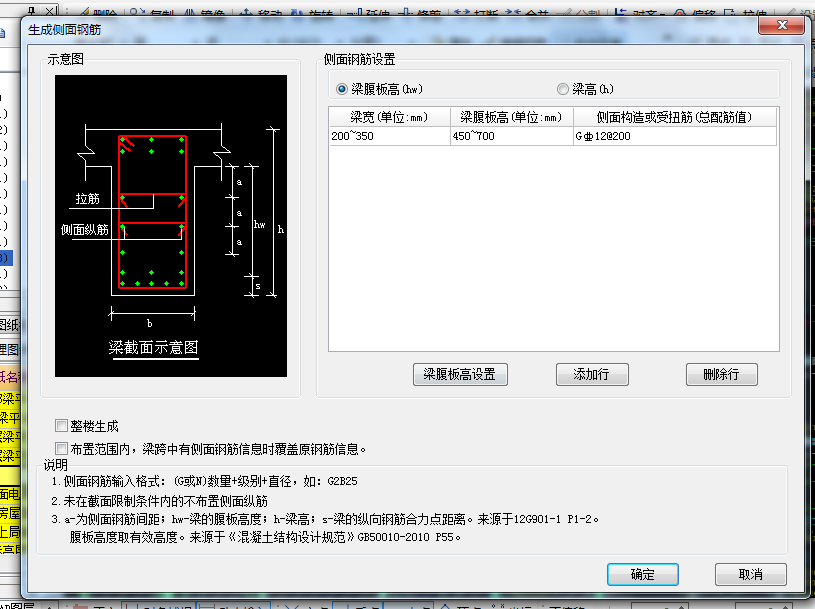The image size is (815, 609).
Task: Click the 梁腹板高(单位:mm) column header
Action: tap(511, 117)
